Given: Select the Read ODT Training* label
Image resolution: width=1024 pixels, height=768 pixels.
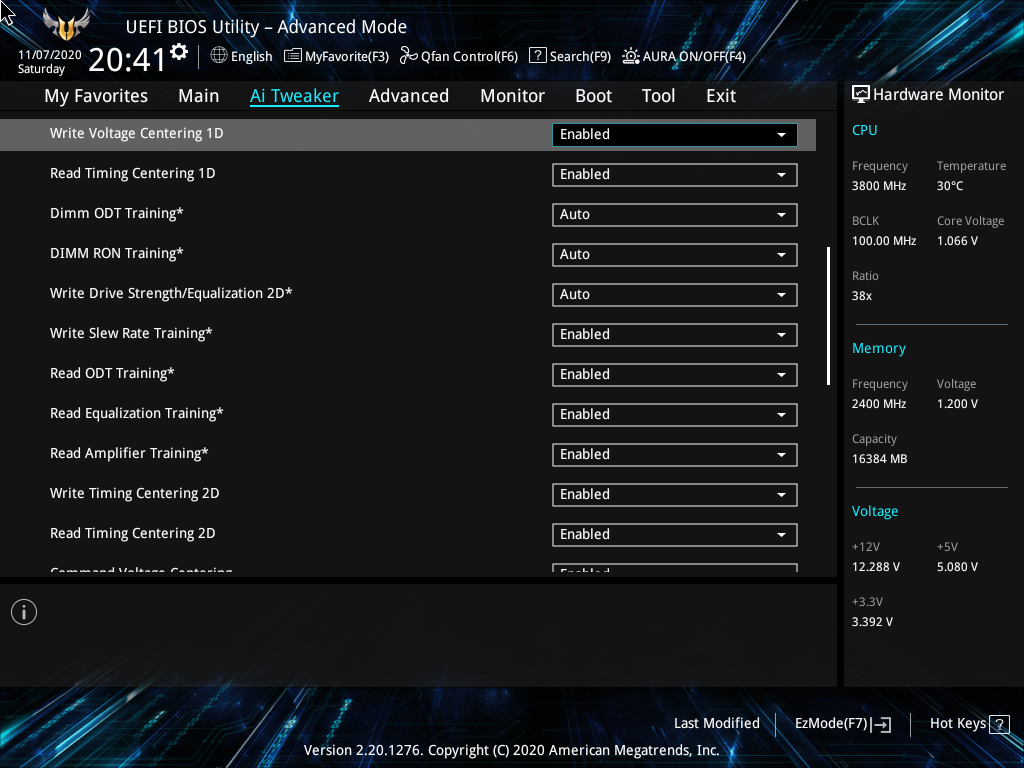Looking at the screenshot, I should pyautogui.click(x=112, y=374).
